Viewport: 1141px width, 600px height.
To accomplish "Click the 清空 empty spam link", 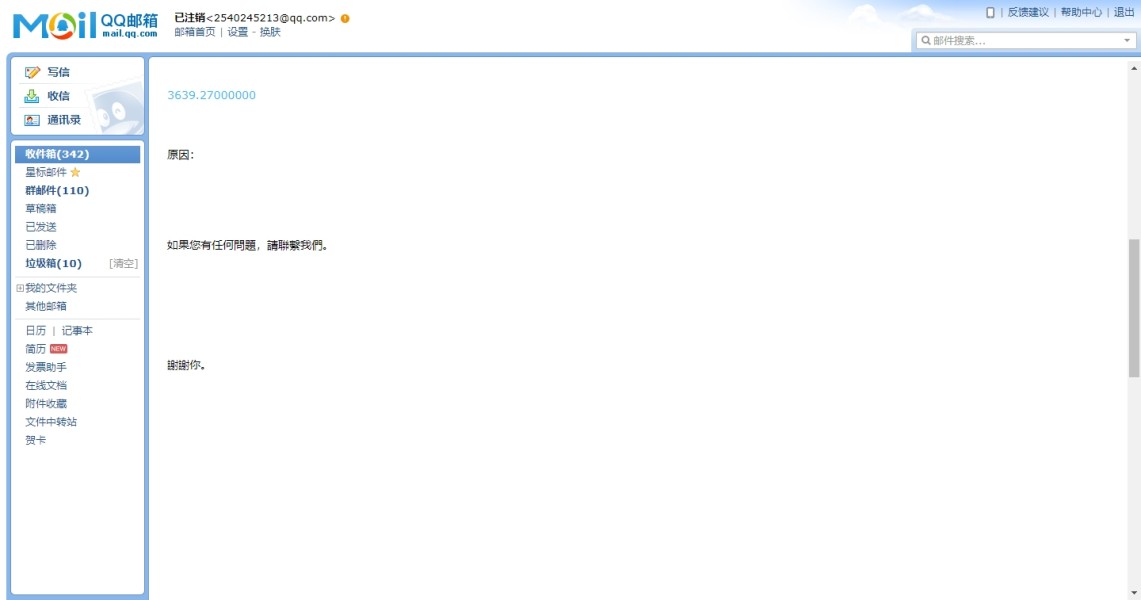I will tap(123, 263).
